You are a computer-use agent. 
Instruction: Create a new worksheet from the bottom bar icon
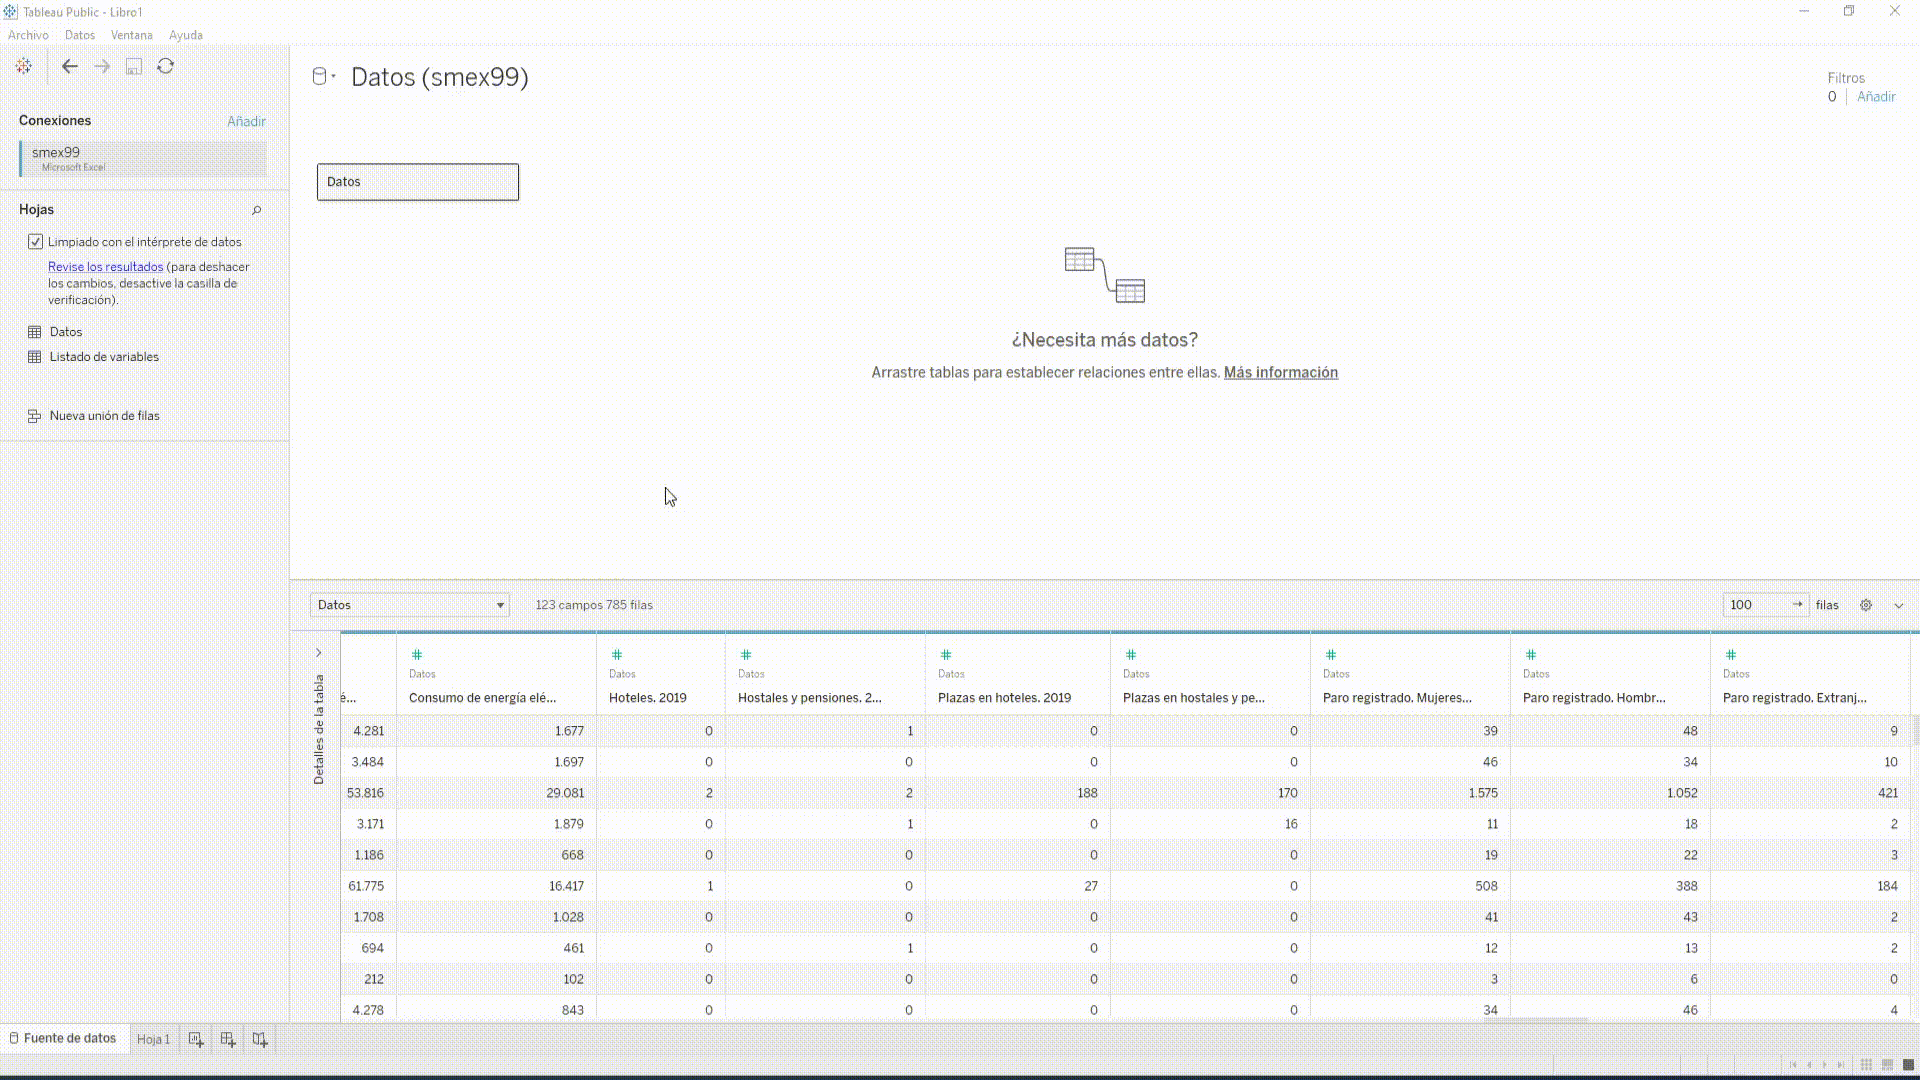pos(195,1039)
